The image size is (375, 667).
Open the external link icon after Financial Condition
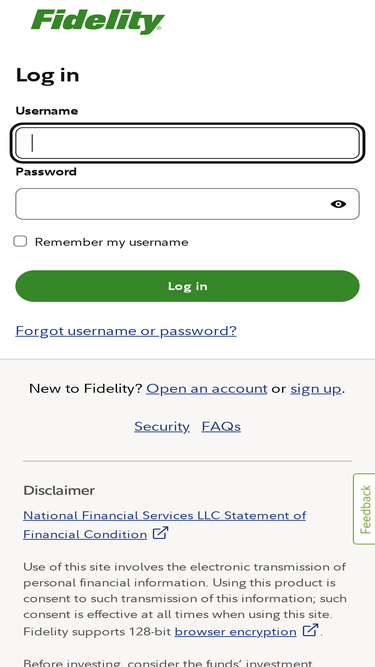[x=160, y=533]
